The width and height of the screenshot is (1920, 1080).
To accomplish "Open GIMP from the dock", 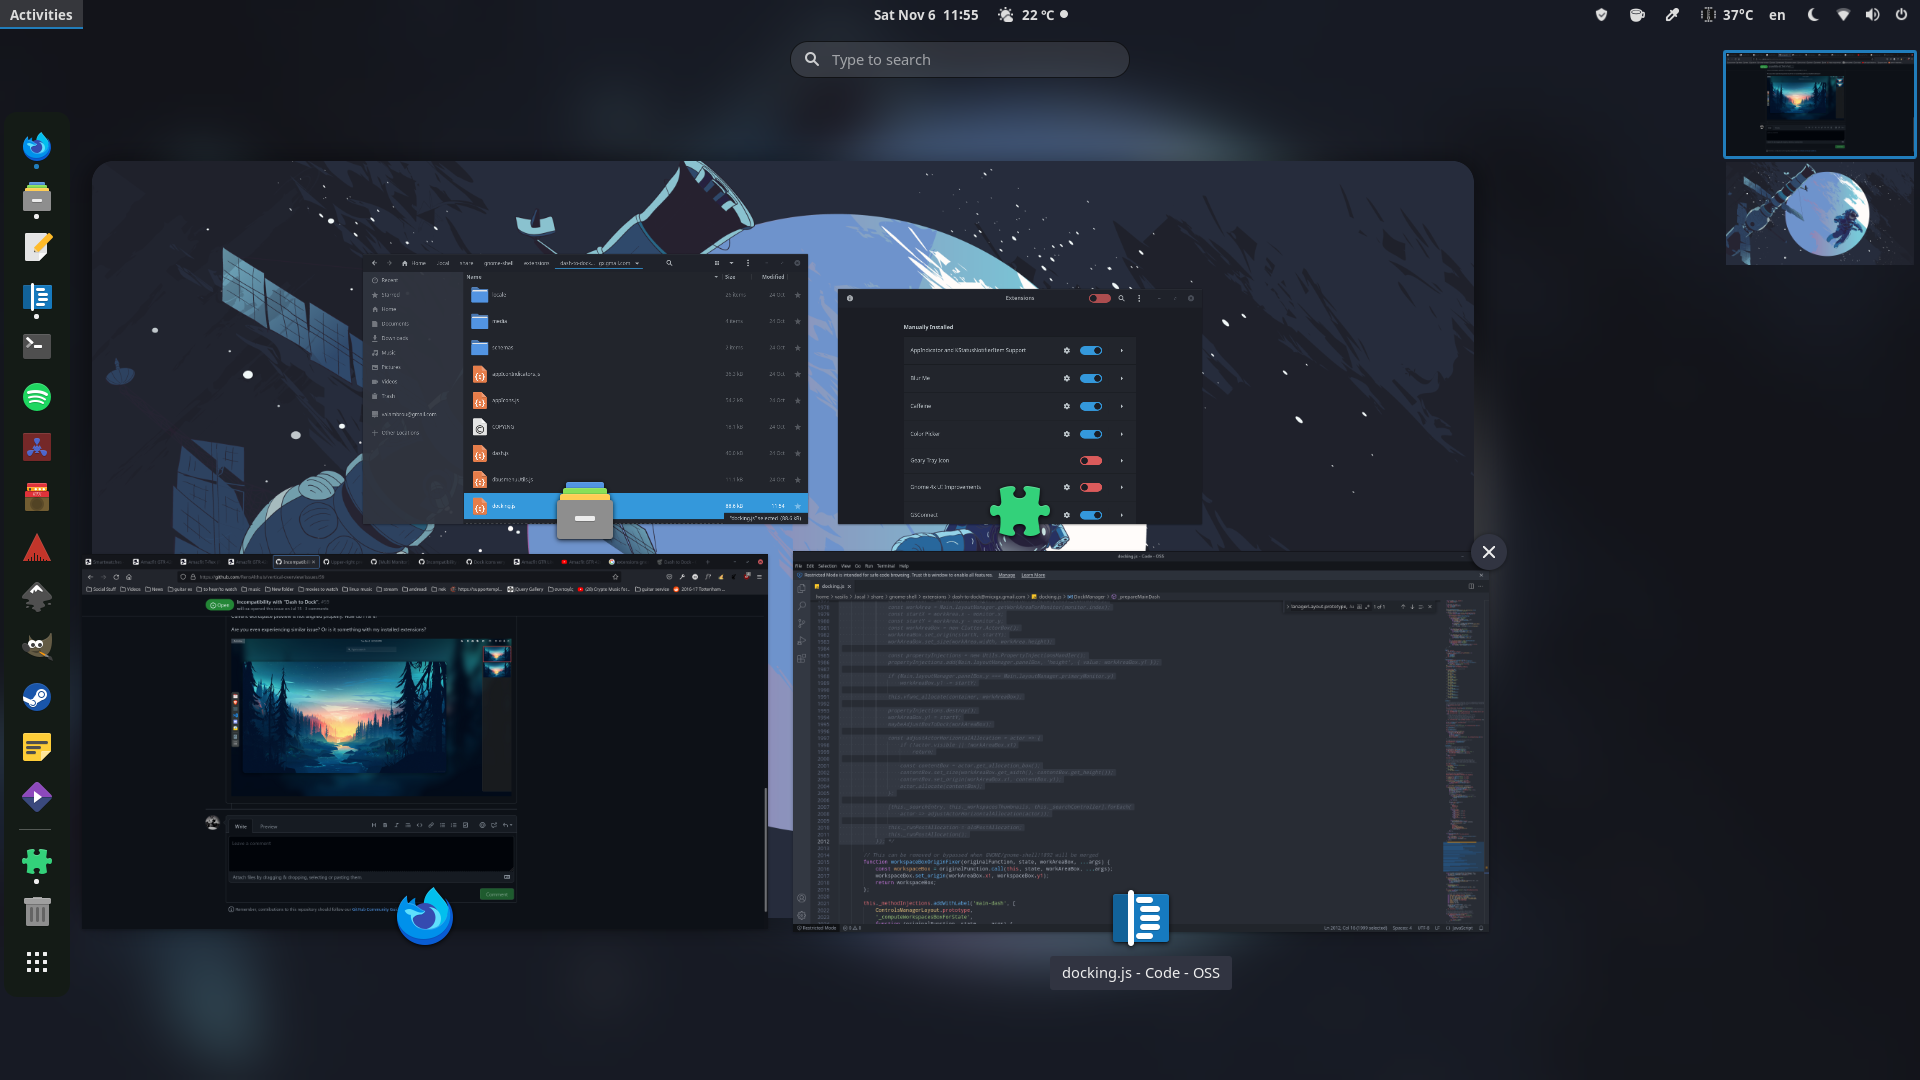I will [37, 647].
